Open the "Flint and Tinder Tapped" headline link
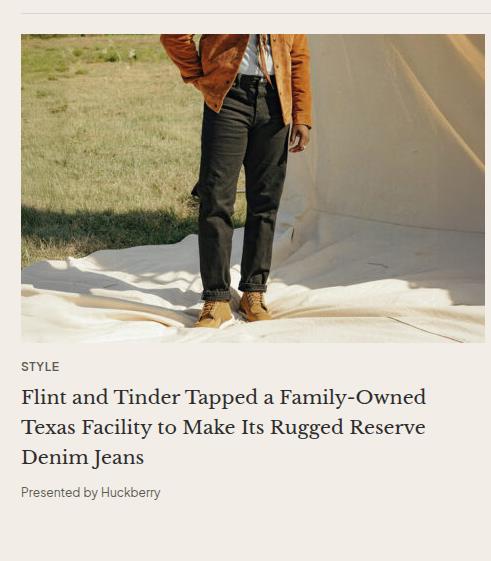The height and width of the screenshot is (561, 491). [x=224, y=427]
